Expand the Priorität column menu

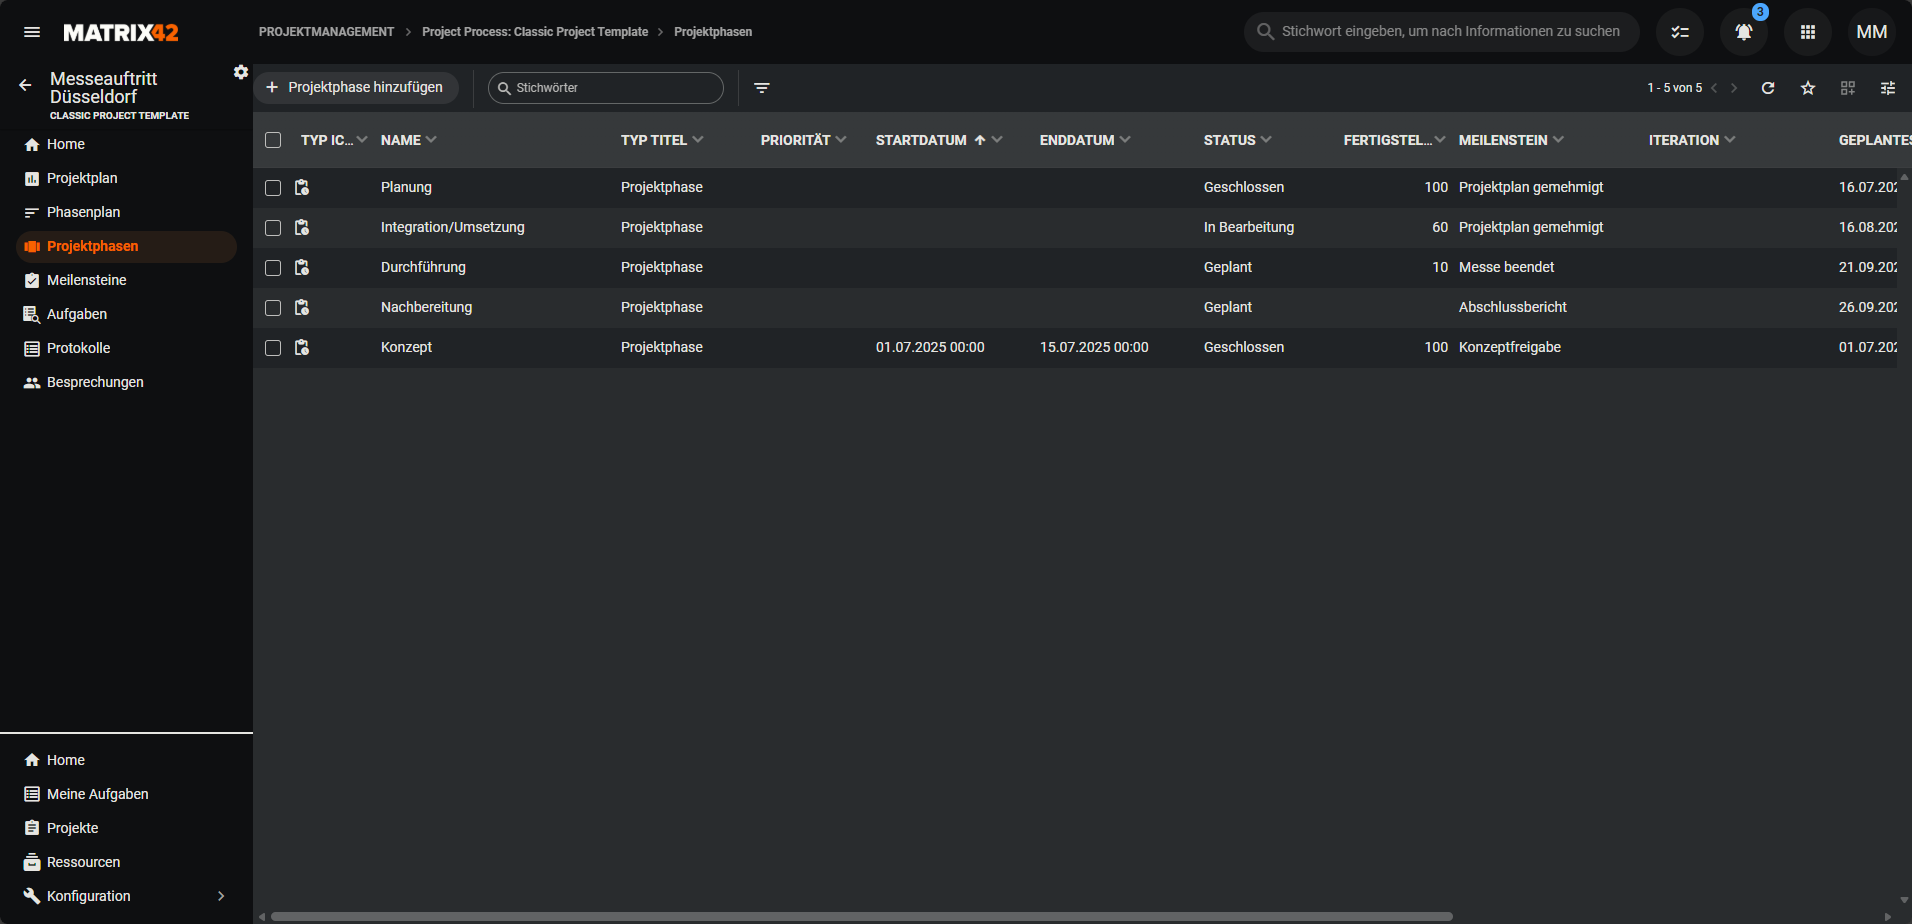tap(841, 140)
